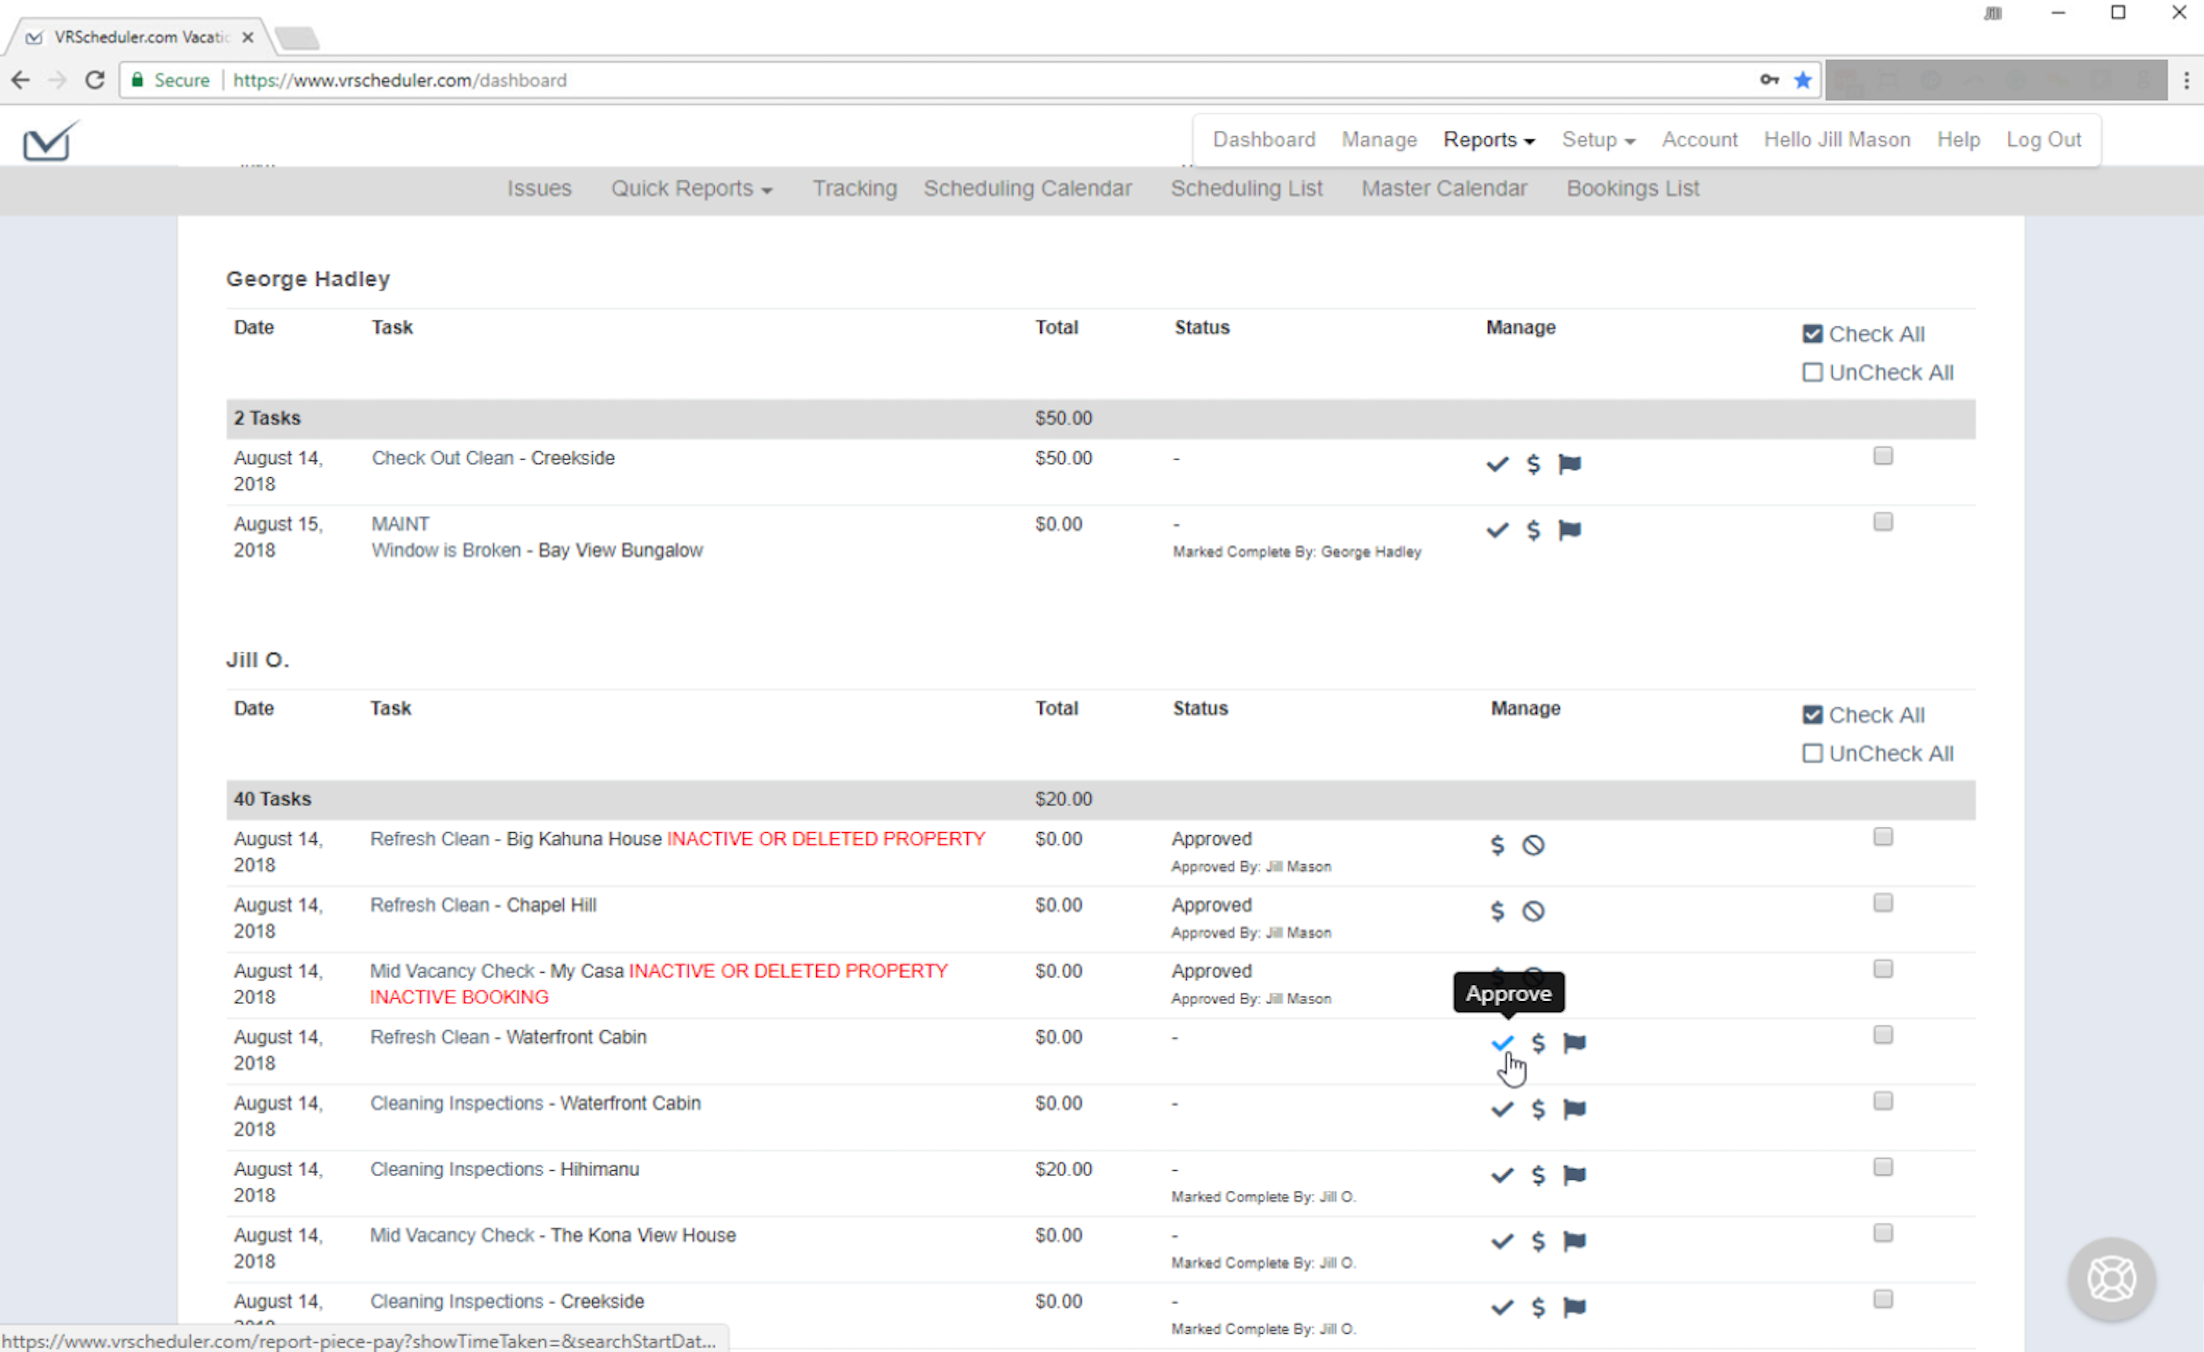
Task: Expand the Quick Reports dropdown
Action: tap(691, 188)
